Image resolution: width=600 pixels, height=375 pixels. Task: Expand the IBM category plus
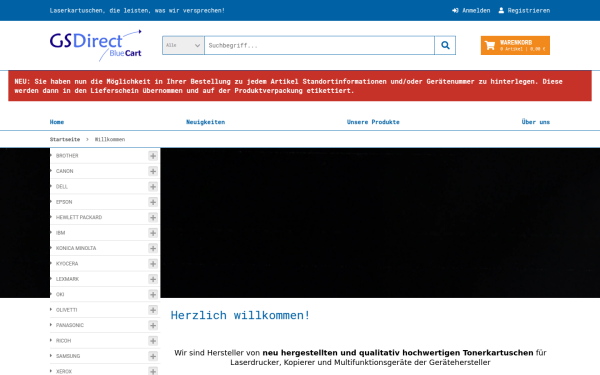(x=153, y=233)
